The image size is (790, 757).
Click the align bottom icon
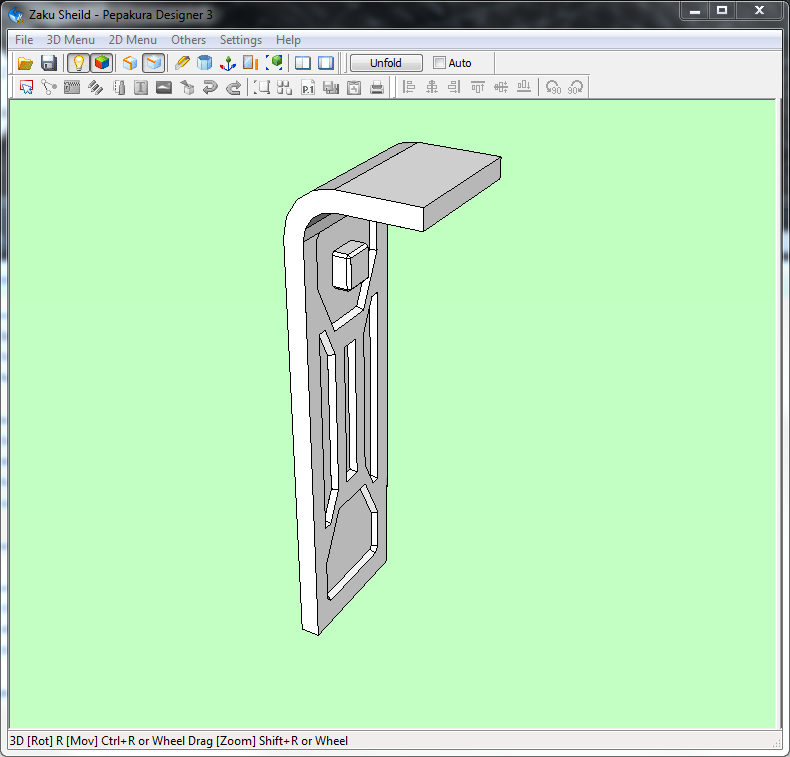524,87
